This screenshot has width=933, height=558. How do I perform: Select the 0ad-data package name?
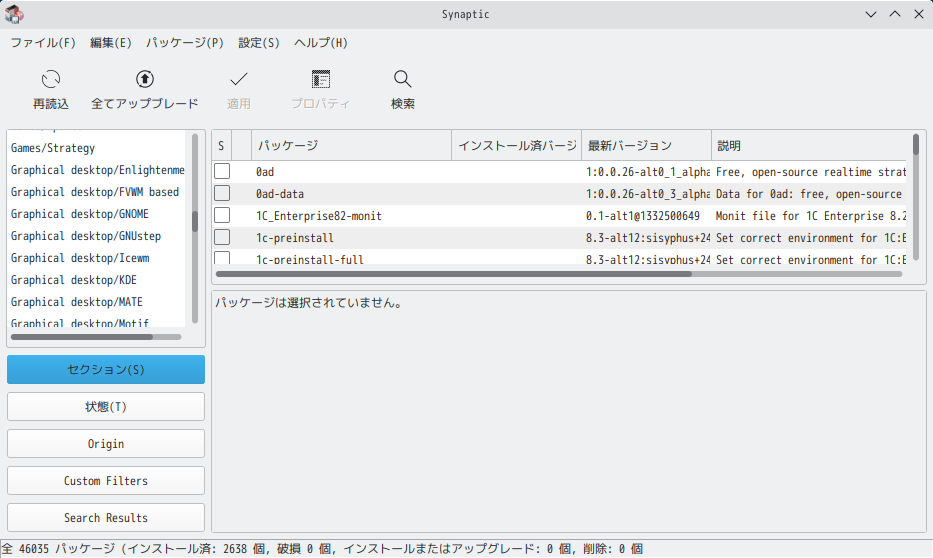(x=280, y=194)
